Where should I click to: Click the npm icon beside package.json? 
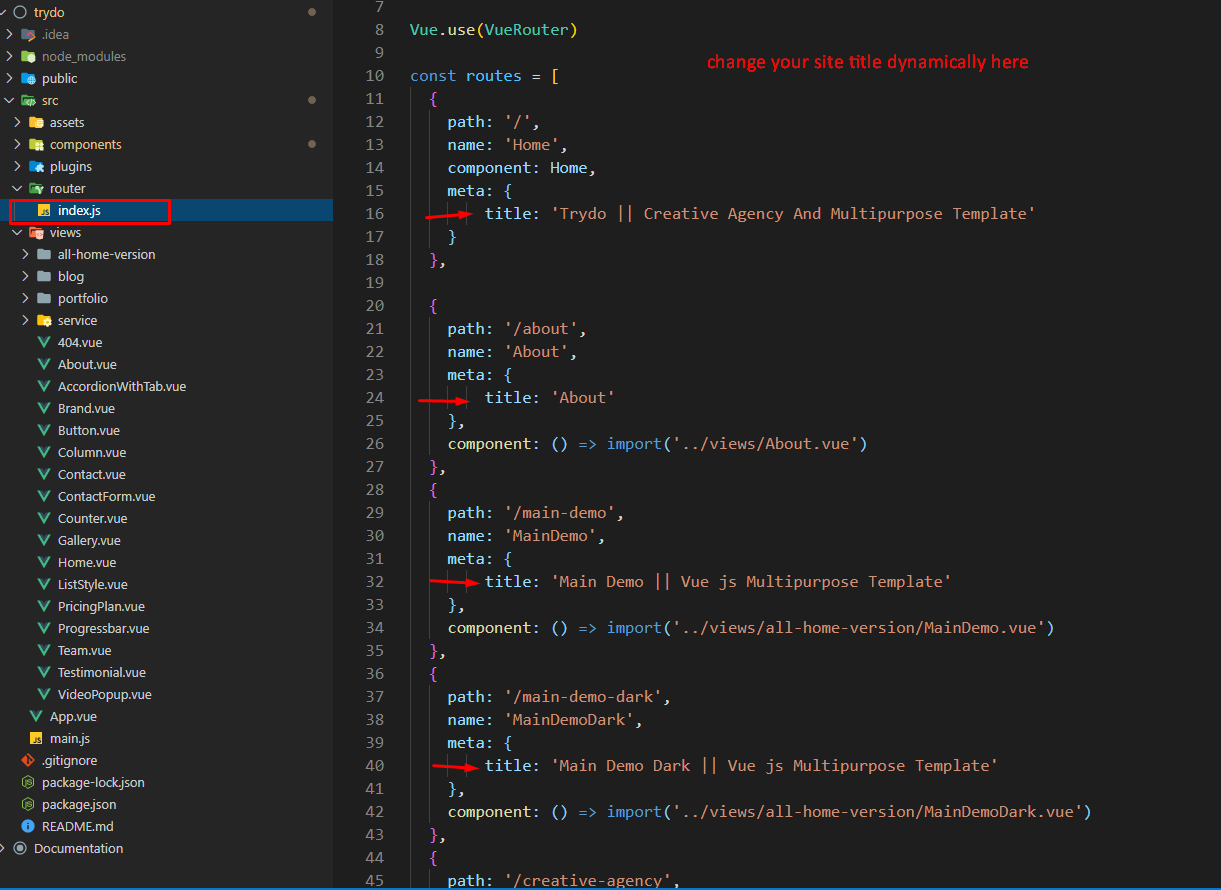point(28,804)
